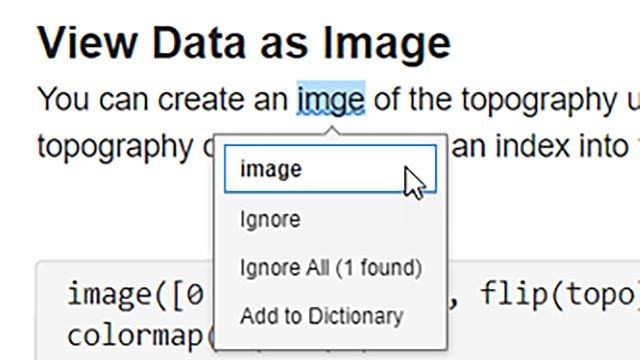
Task: Click the word "of" after the misspelling
Action: (387, 99)
